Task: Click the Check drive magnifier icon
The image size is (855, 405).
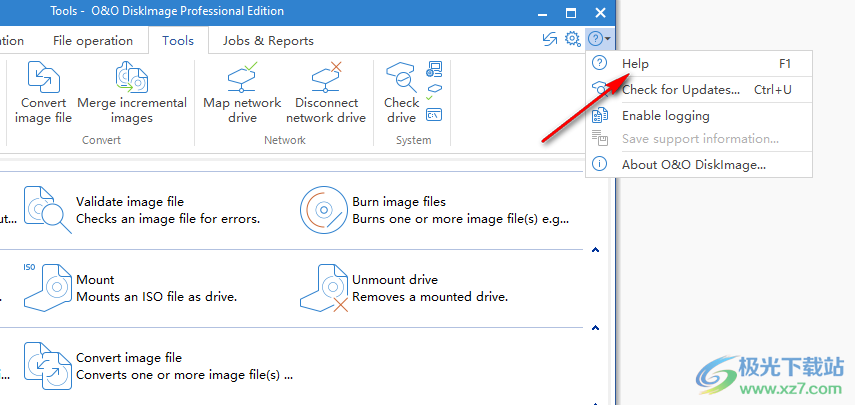Action: 401,77
